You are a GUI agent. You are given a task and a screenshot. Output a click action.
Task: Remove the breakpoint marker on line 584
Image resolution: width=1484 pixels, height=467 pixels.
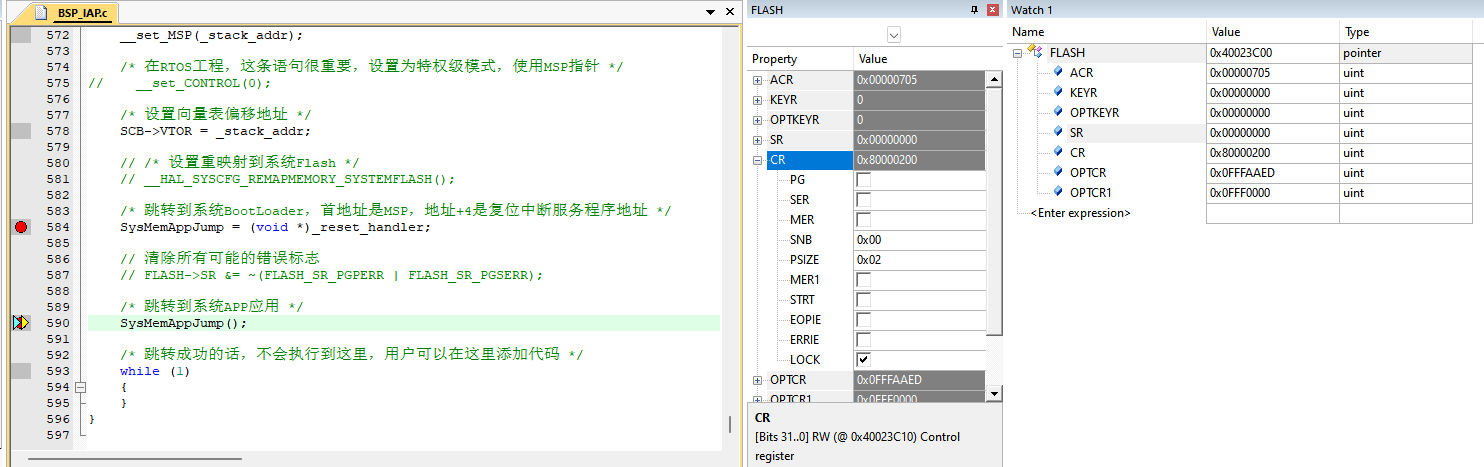pyautogui.click(x=21, y=227)
